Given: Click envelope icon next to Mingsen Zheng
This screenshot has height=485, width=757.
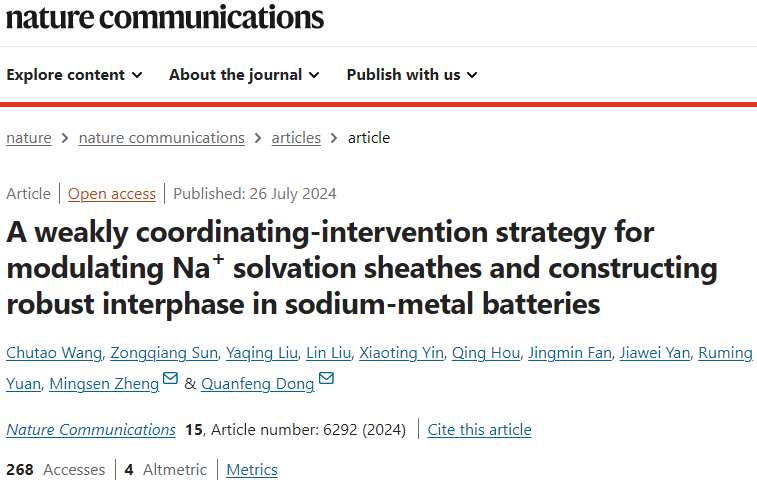Looking at the screenshot, I should 170,378.
